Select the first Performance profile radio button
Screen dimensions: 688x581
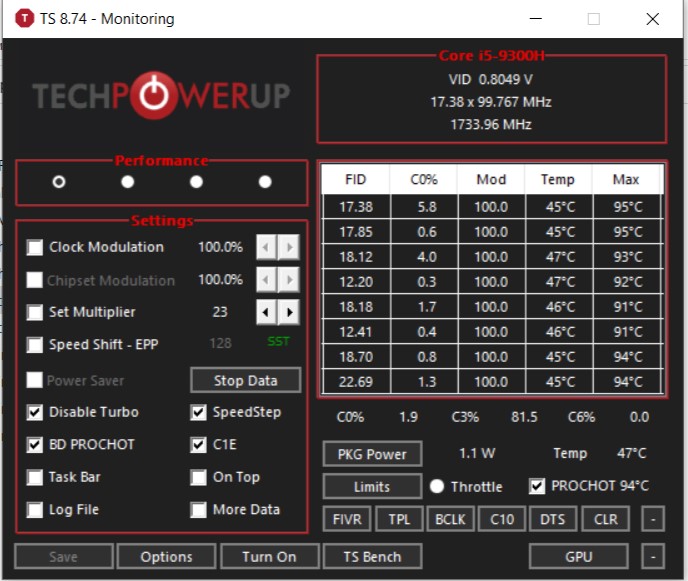point(59,181)
